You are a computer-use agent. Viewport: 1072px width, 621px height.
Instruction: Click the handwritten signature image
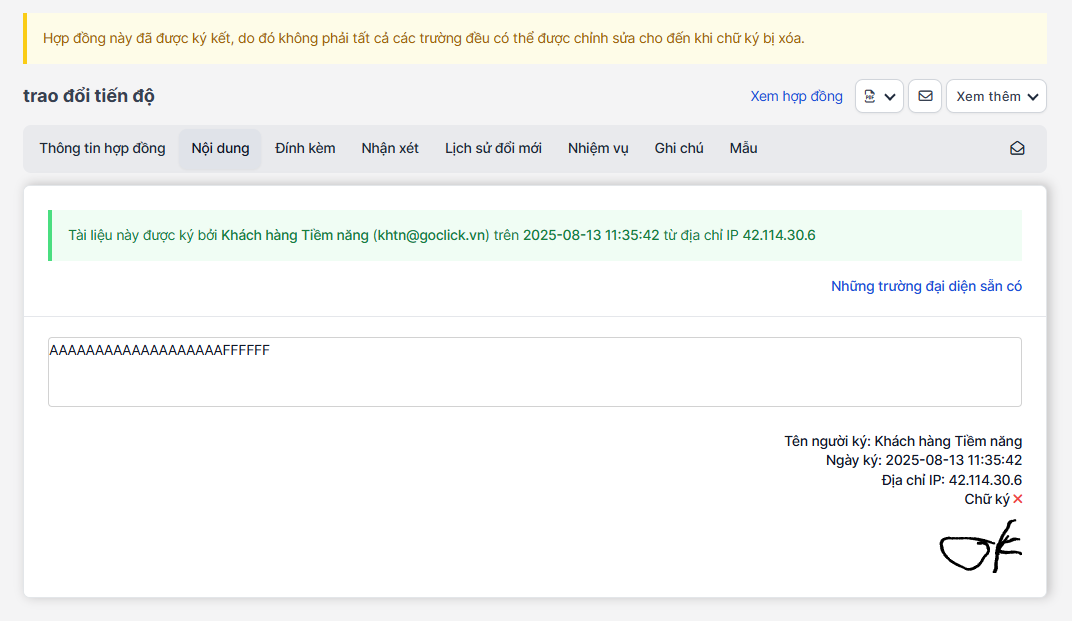pos(979,547)
